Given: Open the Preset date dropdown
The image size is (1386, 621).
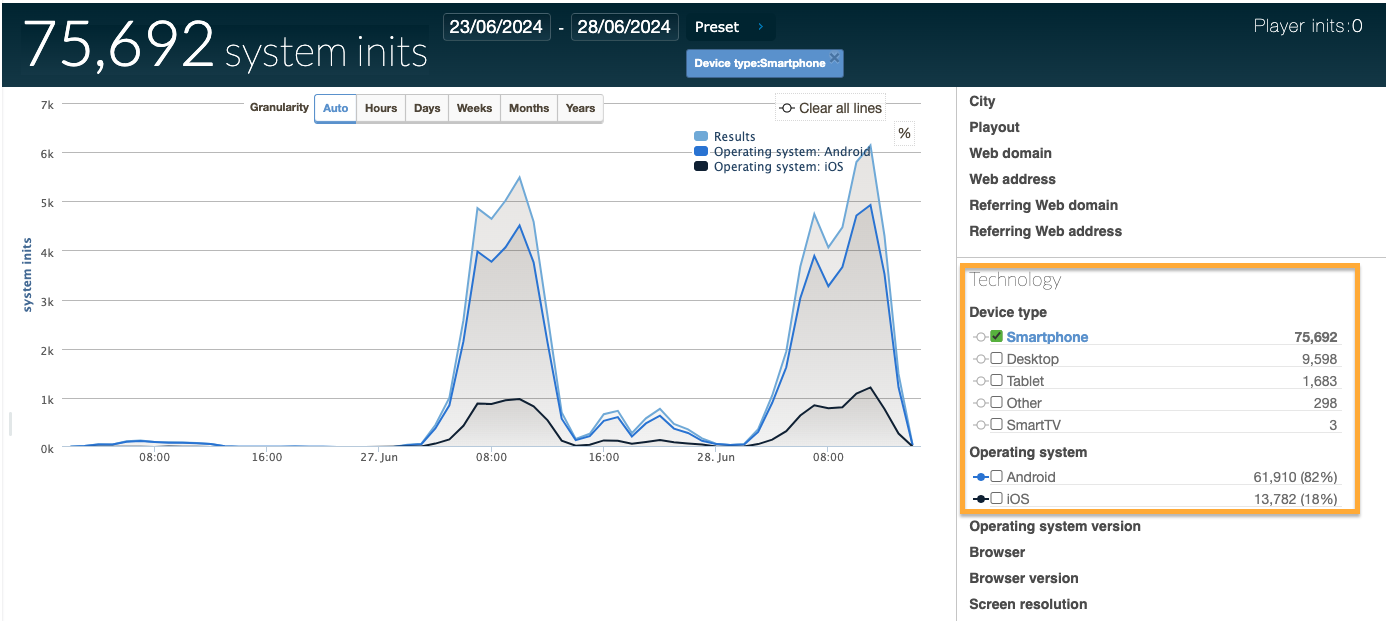Looking at the screenshot, I should (731, 27).
